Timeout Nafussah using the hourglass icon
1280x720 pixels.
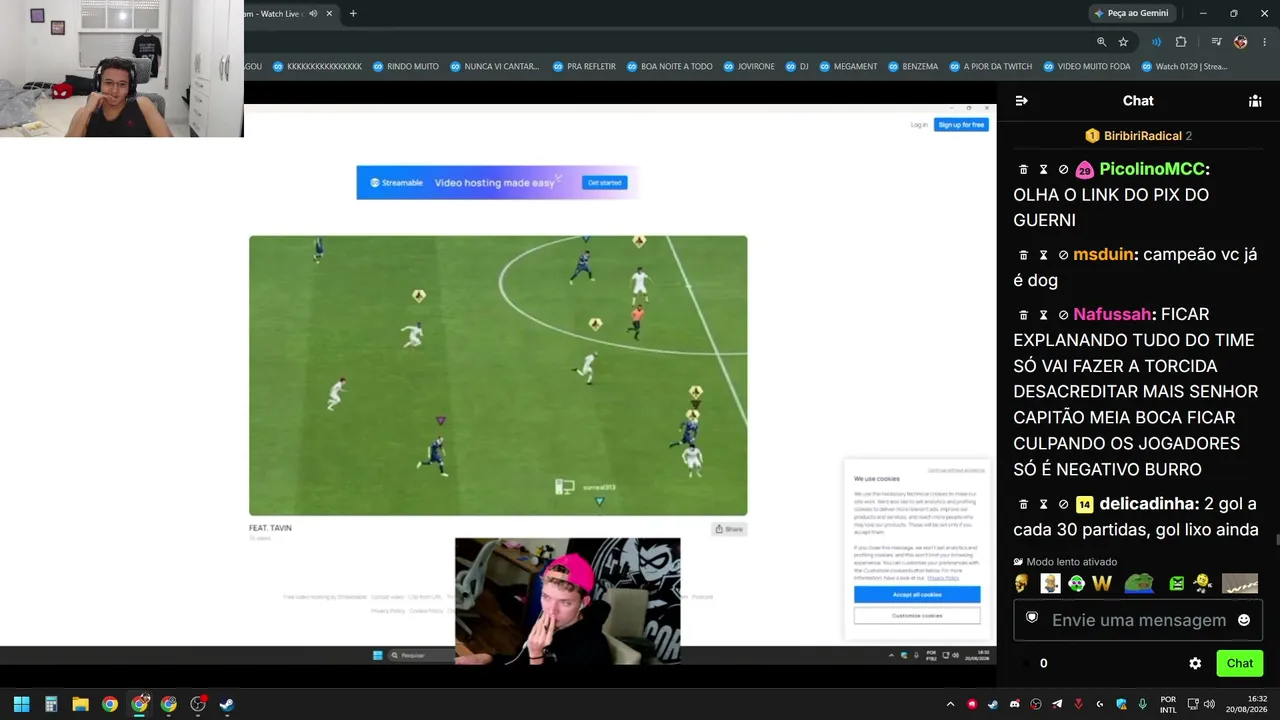[x=1043, y=315]
